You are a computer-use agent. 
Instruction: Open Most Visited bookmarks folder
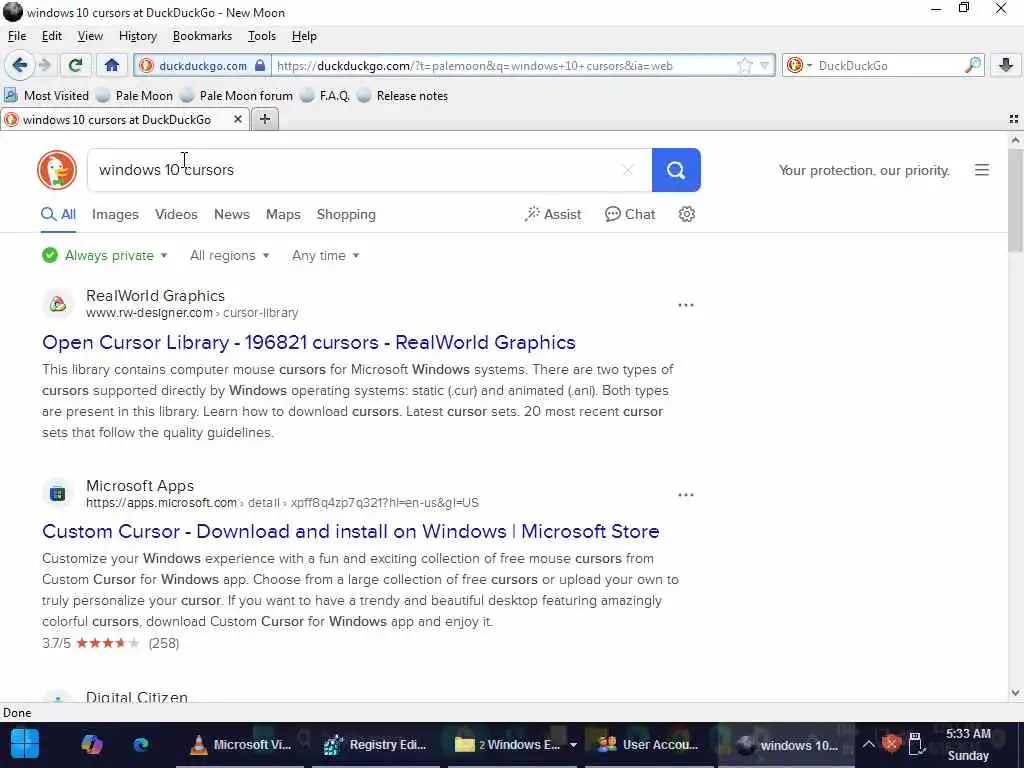click(x=46, y=95)
